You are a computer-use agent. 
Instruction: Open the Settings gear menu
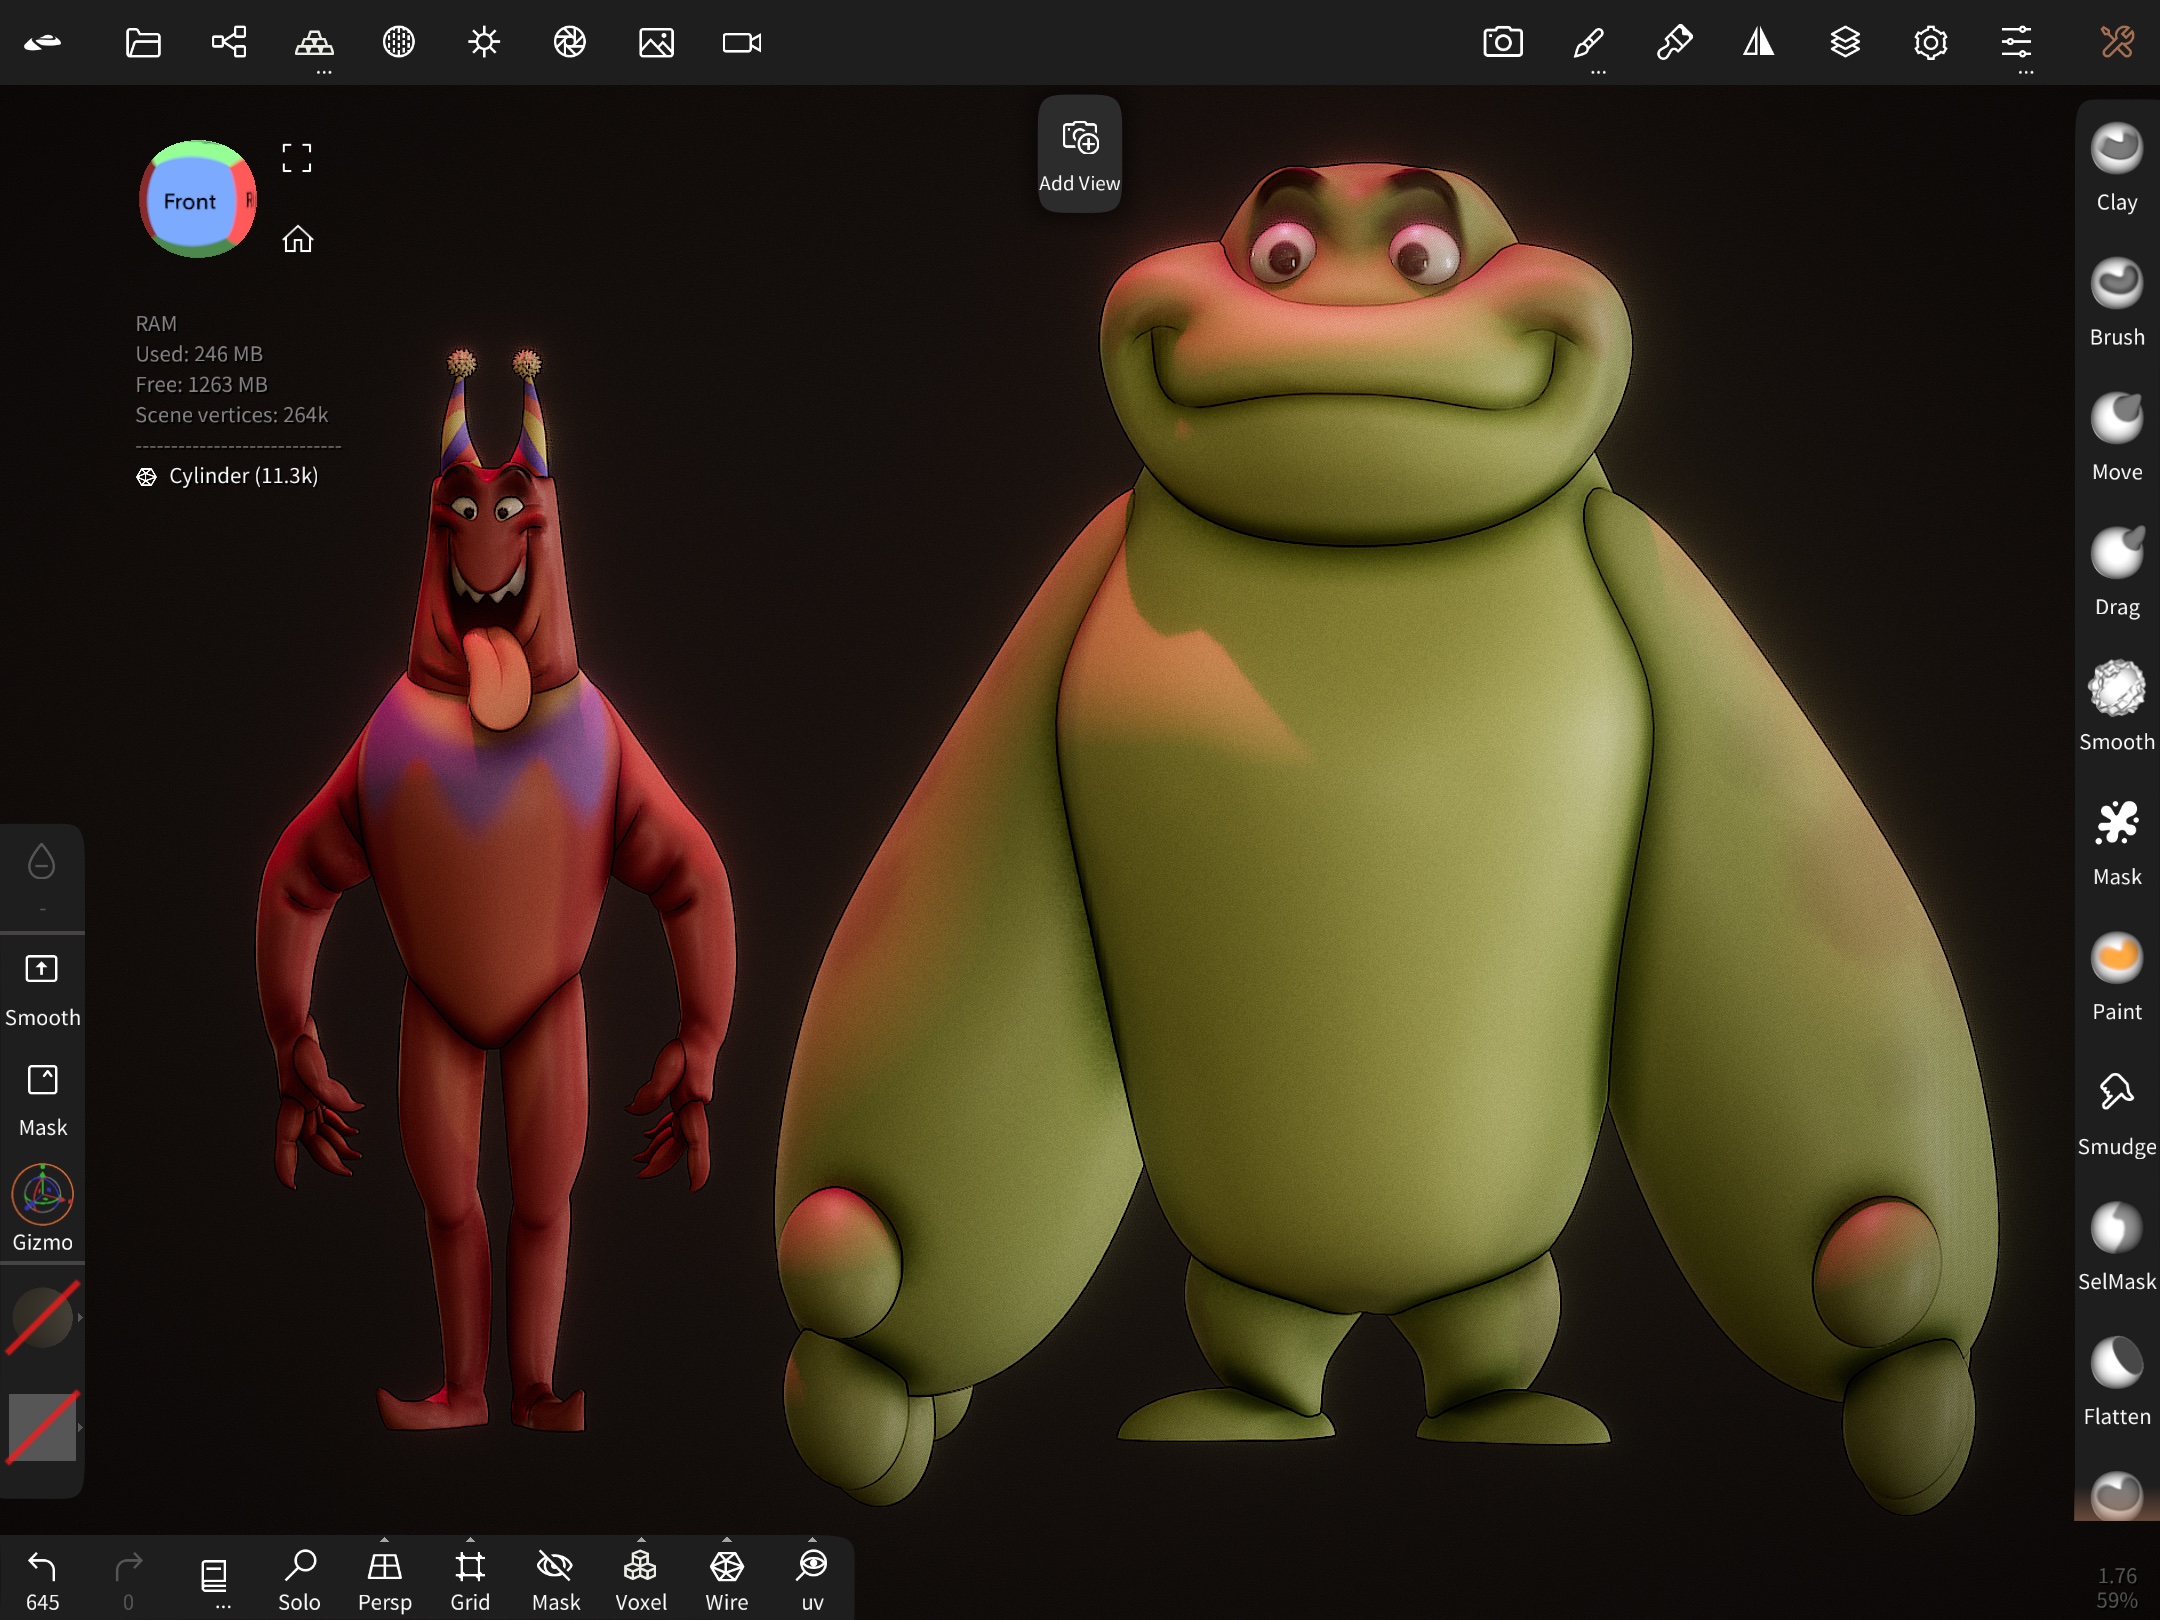[x=1931, y=43]
